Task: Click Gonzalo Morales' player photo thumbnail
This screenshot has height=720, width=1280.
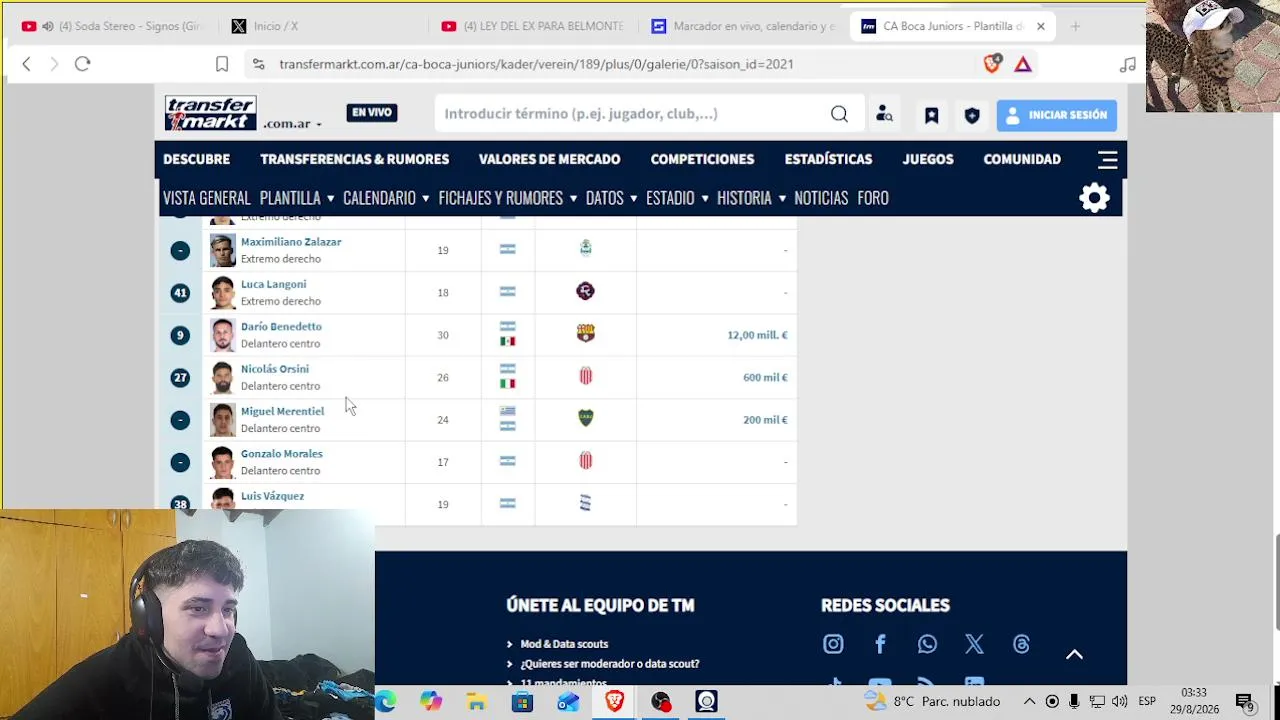Action: [222, 462]
